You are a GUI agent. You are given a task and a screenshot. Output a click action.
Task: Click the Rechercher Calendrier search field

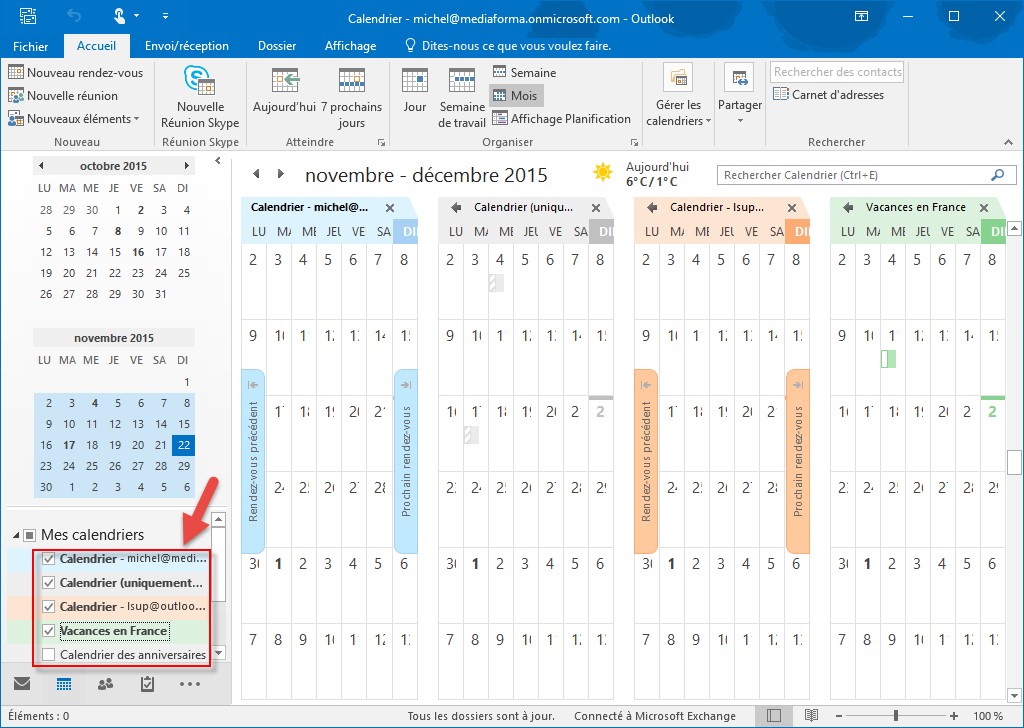tap(853, 175)
